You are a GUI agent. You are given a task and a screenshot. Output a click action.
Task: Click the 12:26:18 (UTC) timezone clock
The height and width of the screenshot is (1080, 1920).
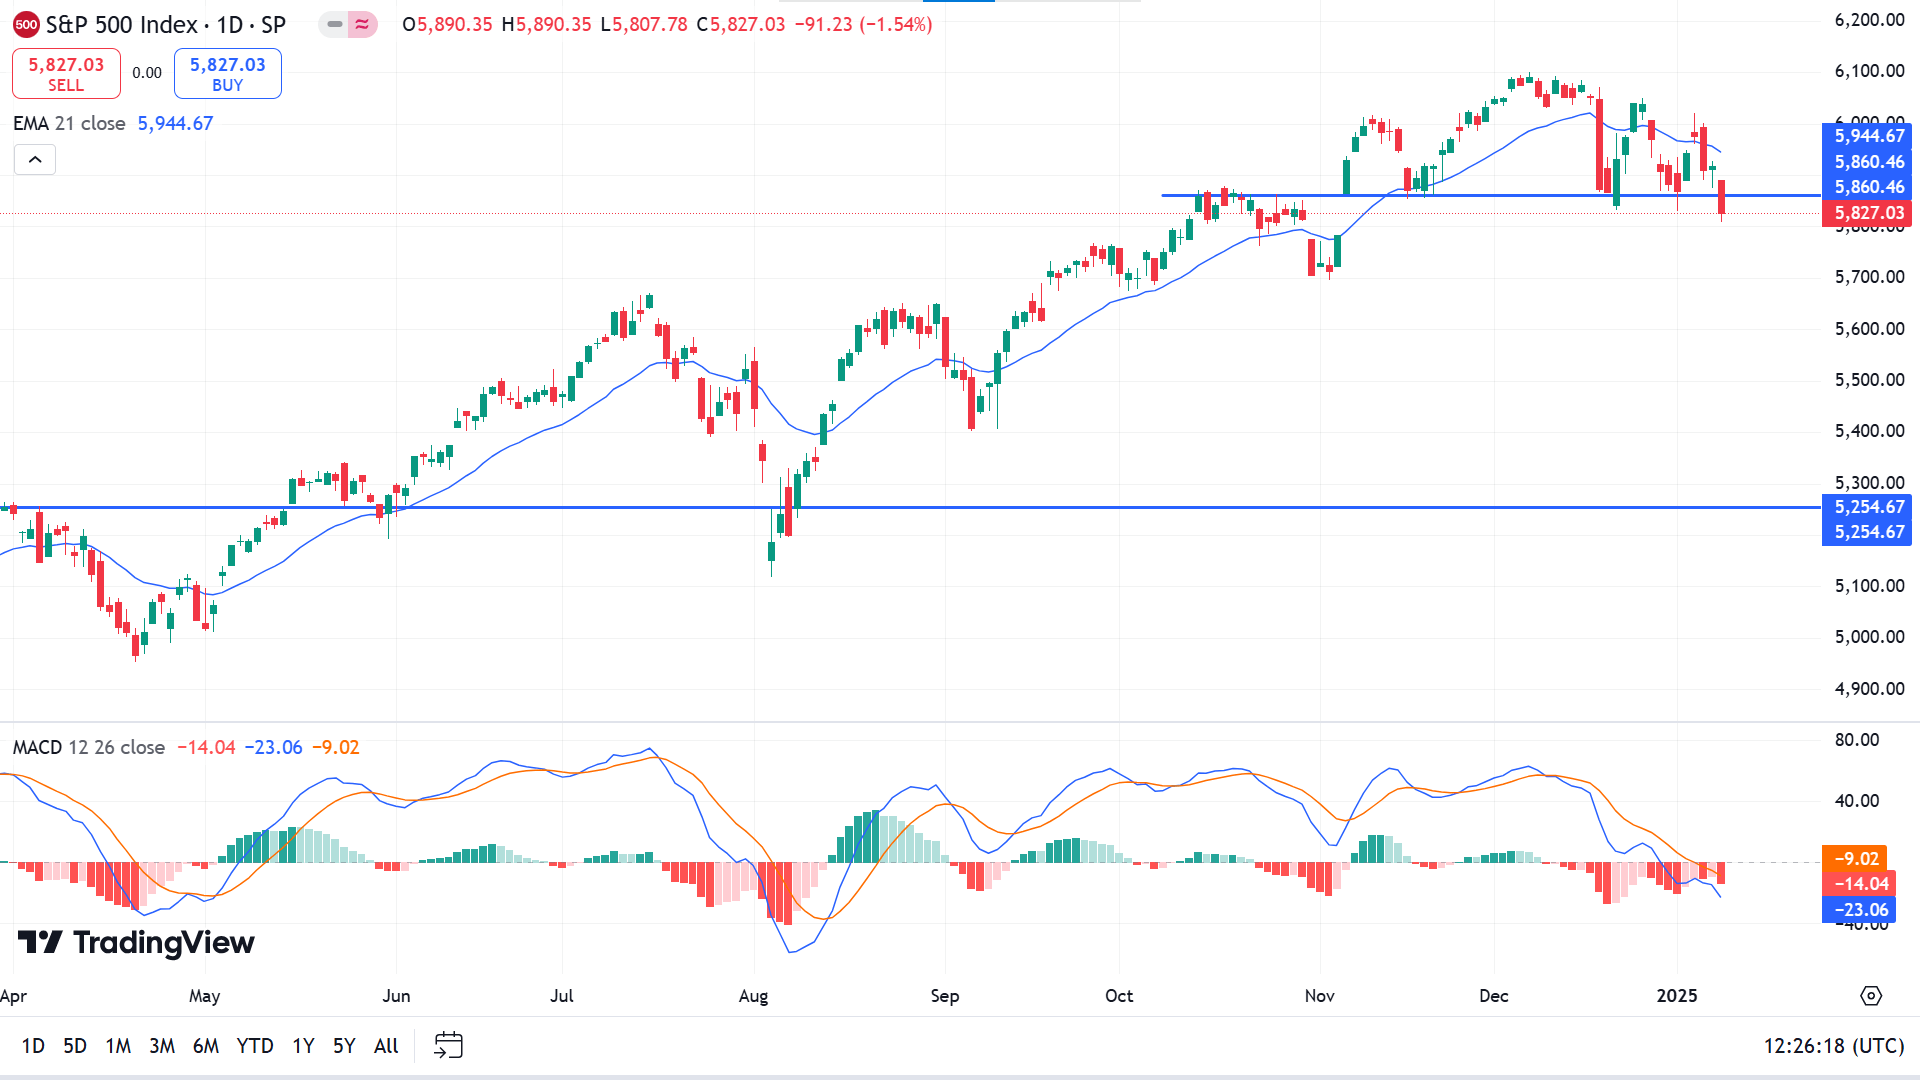[1833, 1046]
